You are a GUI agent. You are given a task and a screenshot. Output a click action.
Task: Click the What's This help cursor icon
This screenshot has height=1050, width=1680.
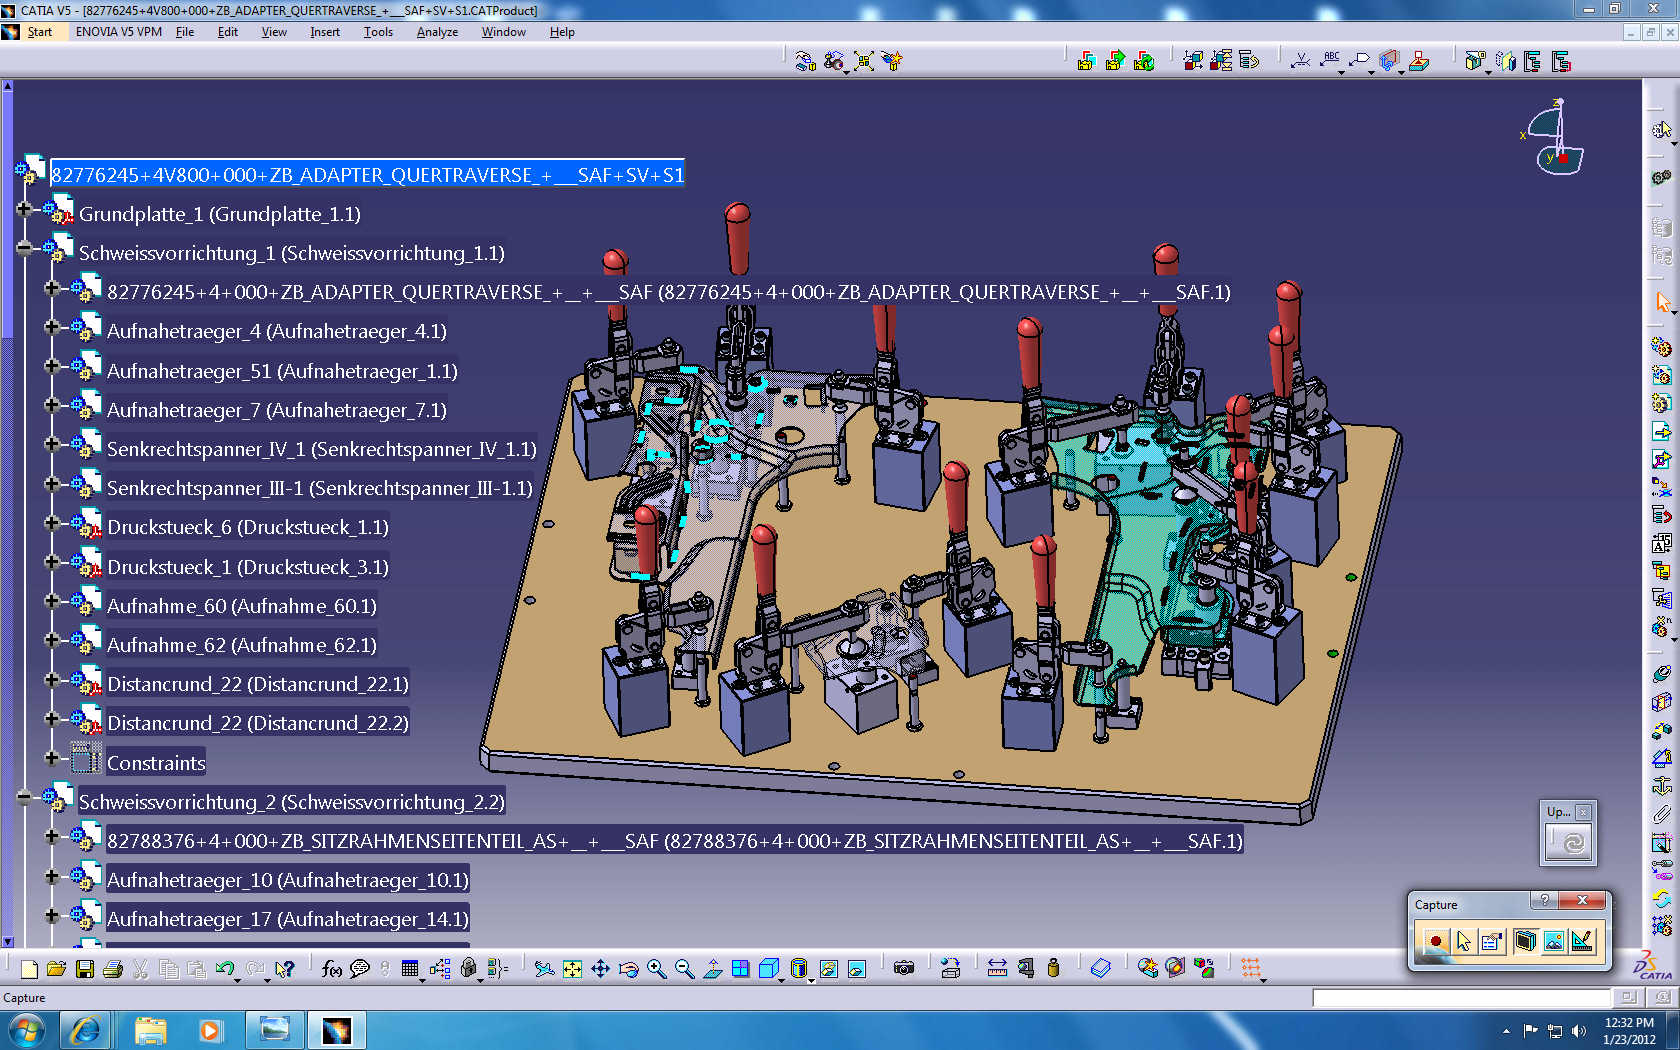pos(285,968)
